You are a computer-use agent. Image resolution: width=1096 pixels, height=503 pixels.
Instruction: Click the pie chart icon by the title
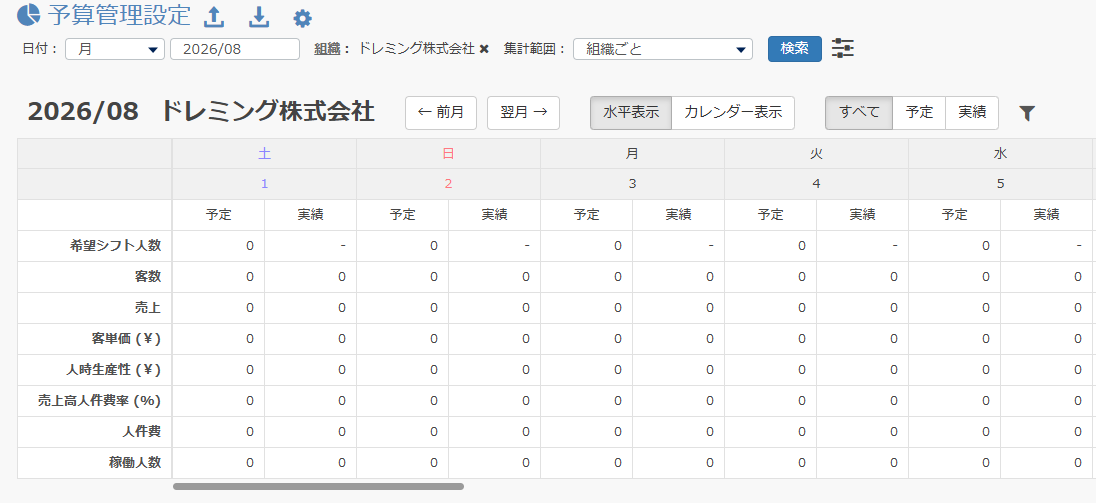pos(29,15)
